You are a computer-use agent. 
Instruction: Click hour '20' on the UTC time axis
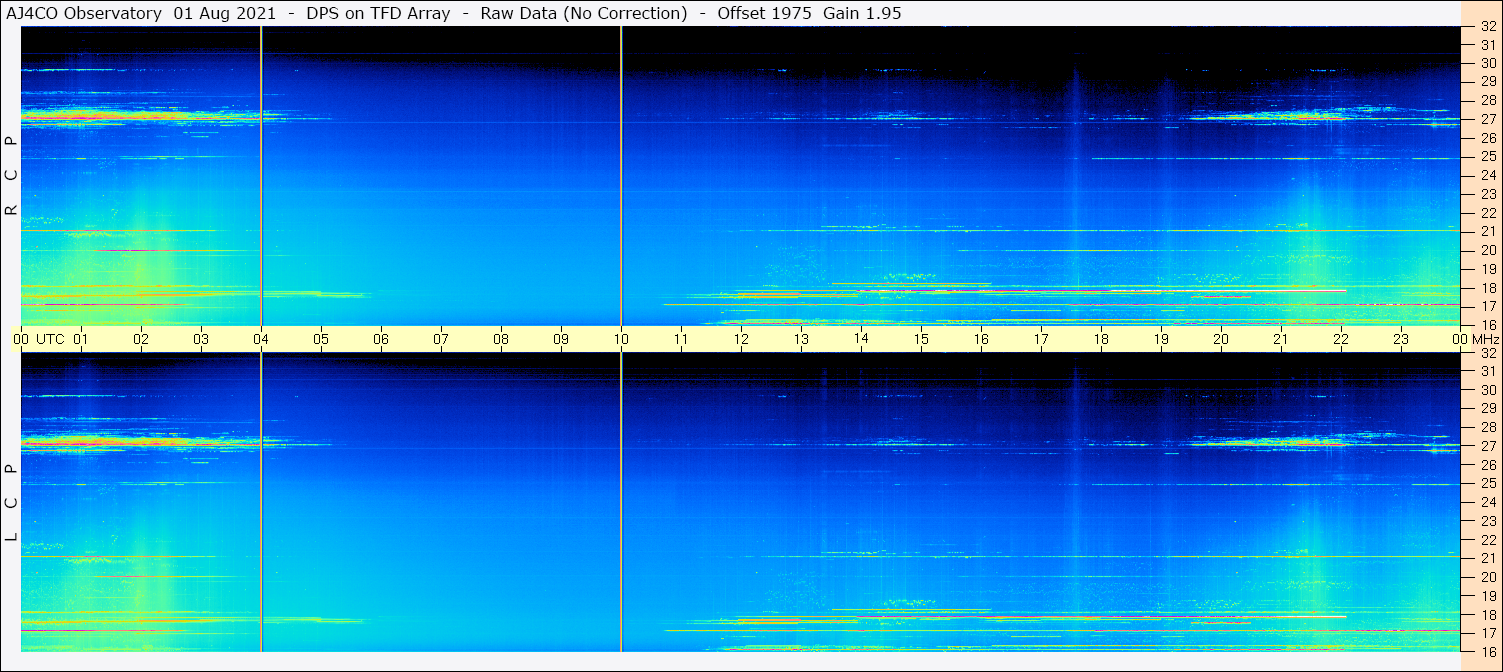coord(1221,340)
